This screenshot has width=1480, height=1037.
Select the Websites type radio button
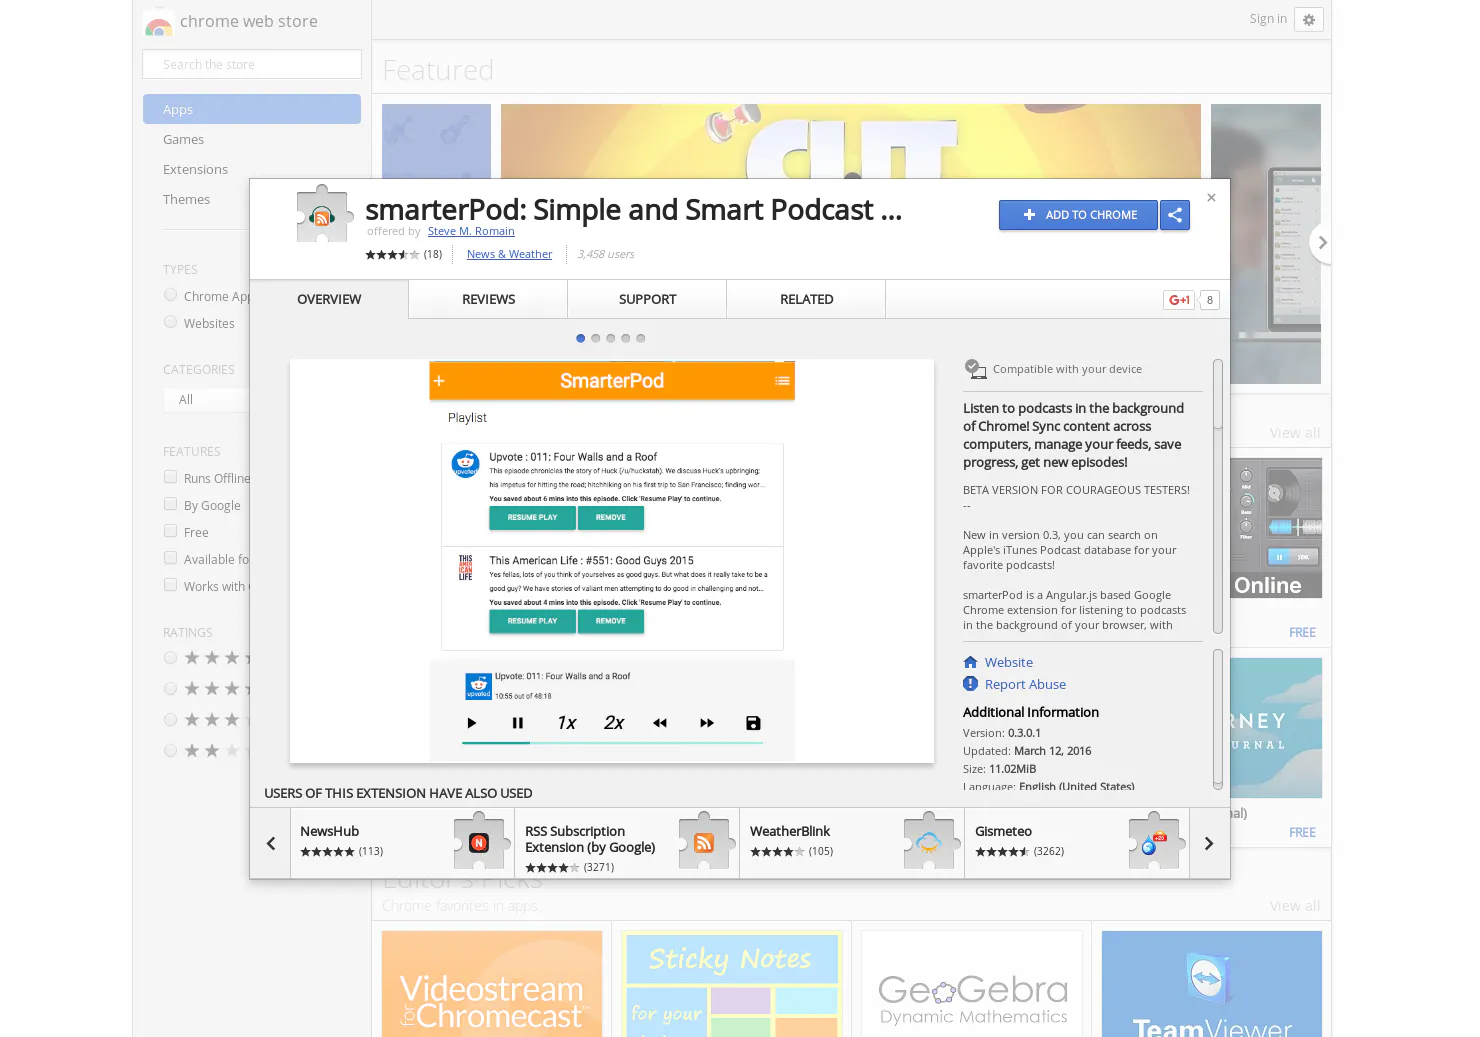170,322
